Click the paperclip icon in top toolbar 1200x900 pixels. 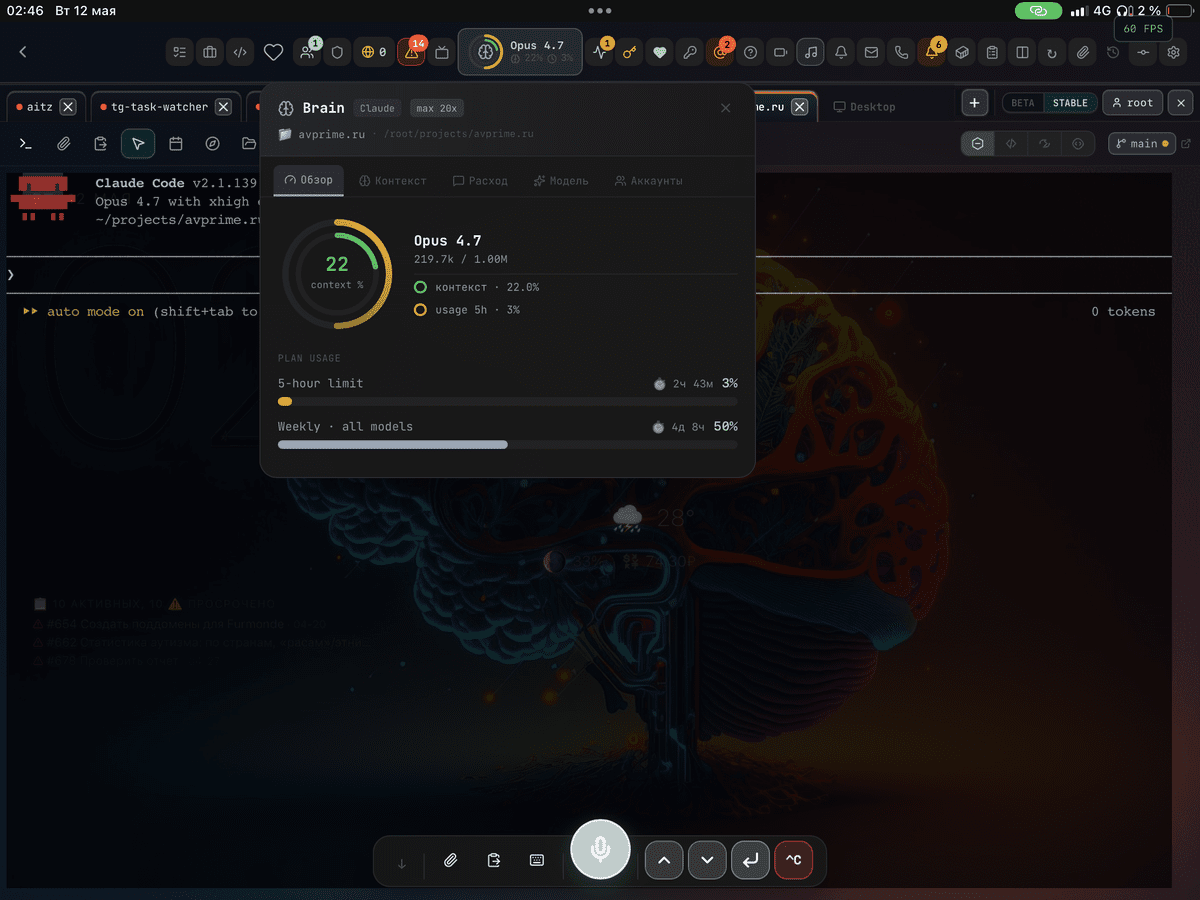pos(1083,52)
